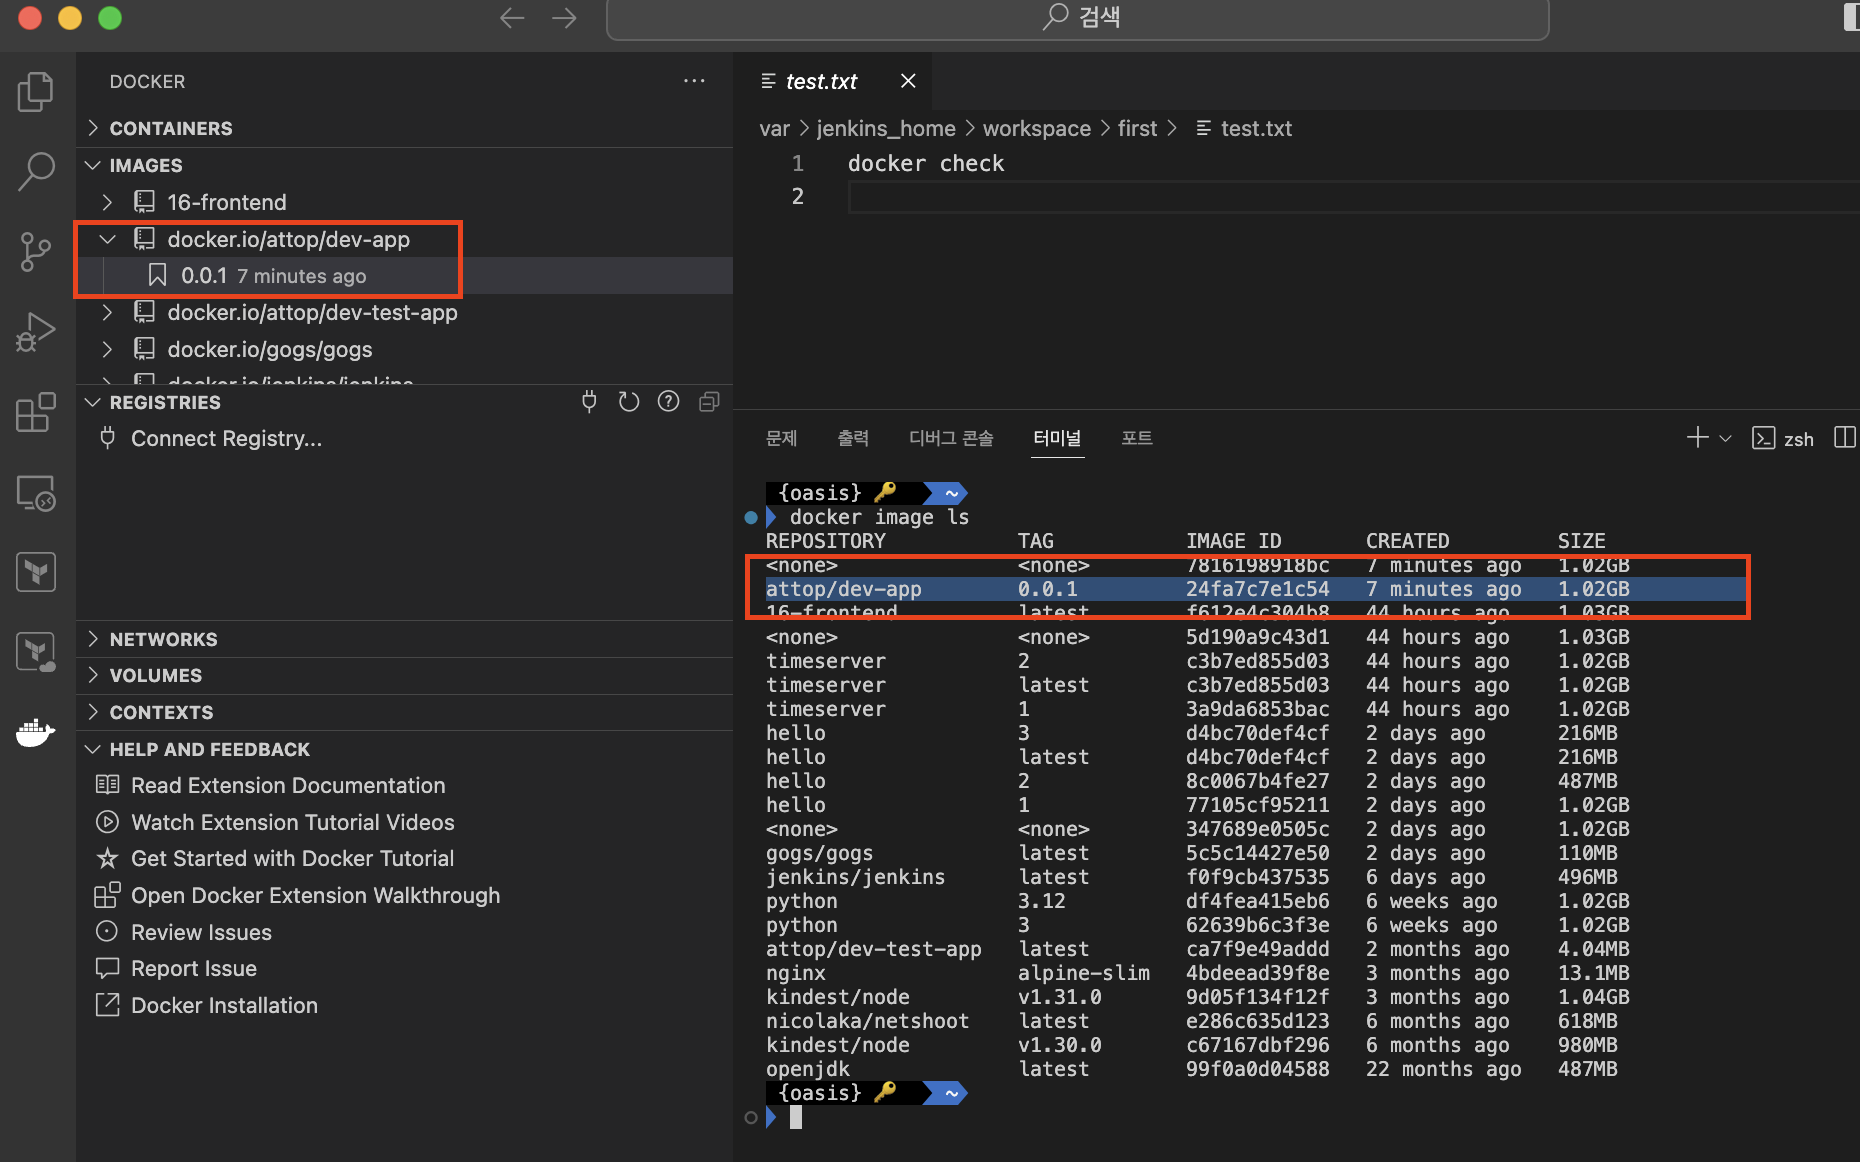This screenshot has height=1162, width=1860.
Task: Open the new terminal profile dropdown
Action: click(1725, 438)
